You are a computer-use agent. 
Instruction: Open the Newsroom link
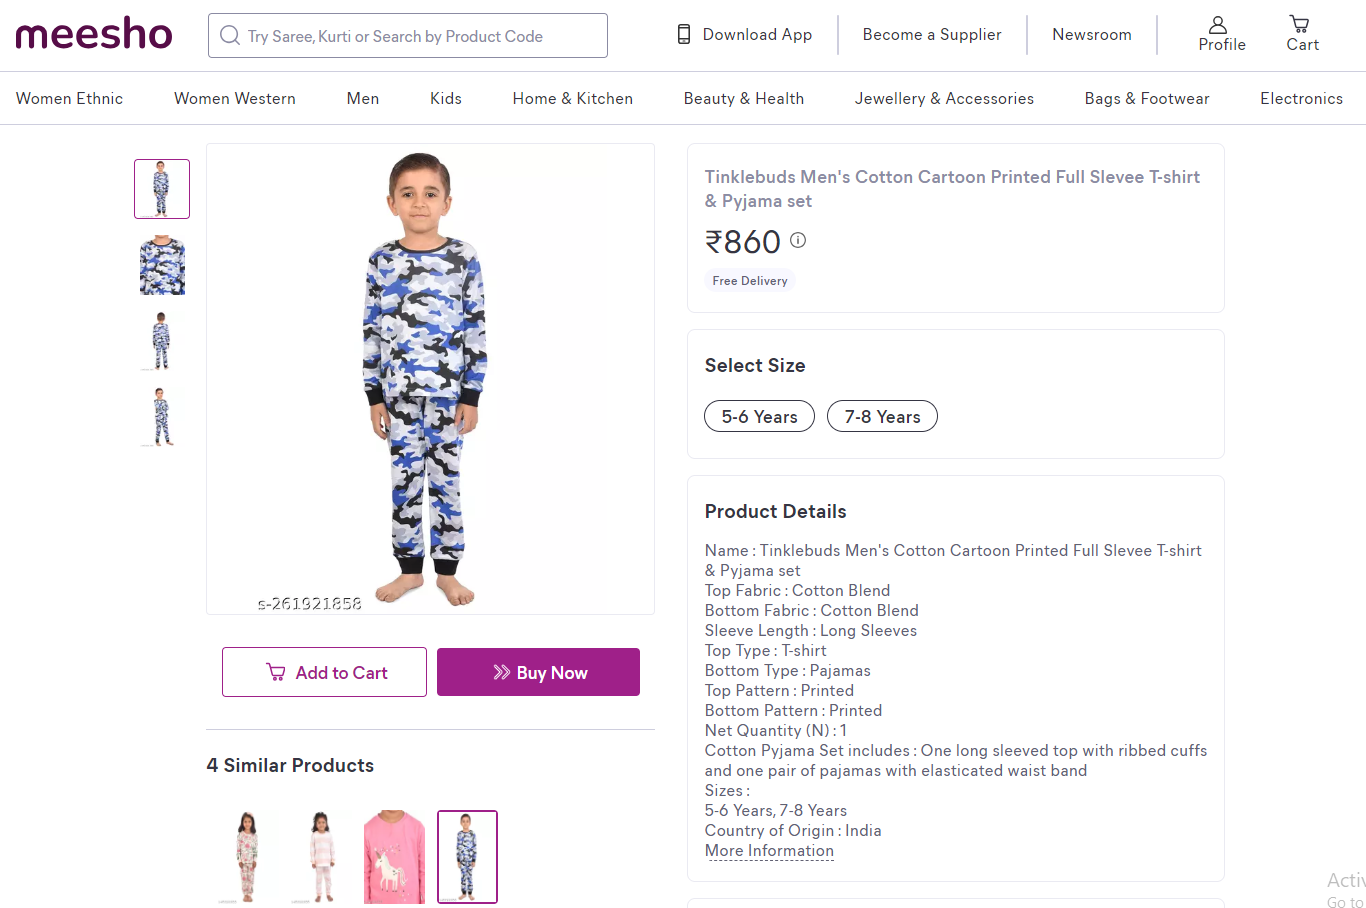(x=1092, y=34)
